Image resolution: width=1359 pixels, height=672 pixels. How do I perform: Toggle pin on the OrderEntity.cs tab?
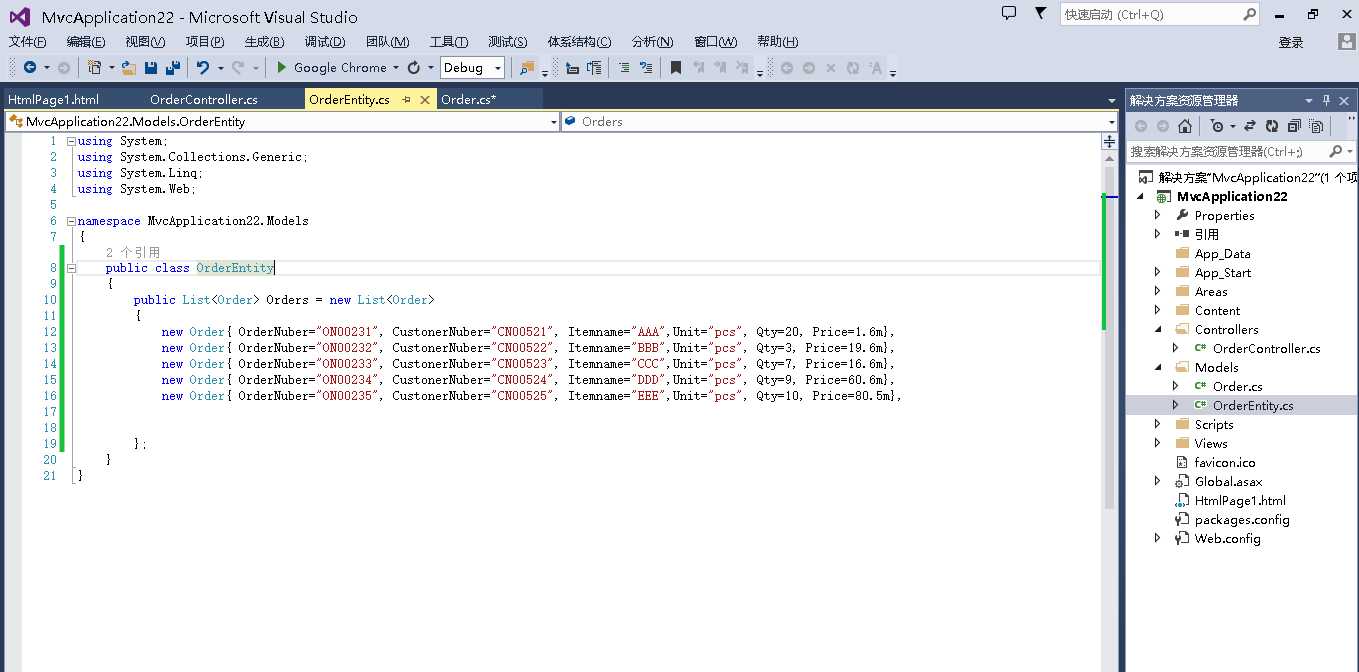pos(407,100)
